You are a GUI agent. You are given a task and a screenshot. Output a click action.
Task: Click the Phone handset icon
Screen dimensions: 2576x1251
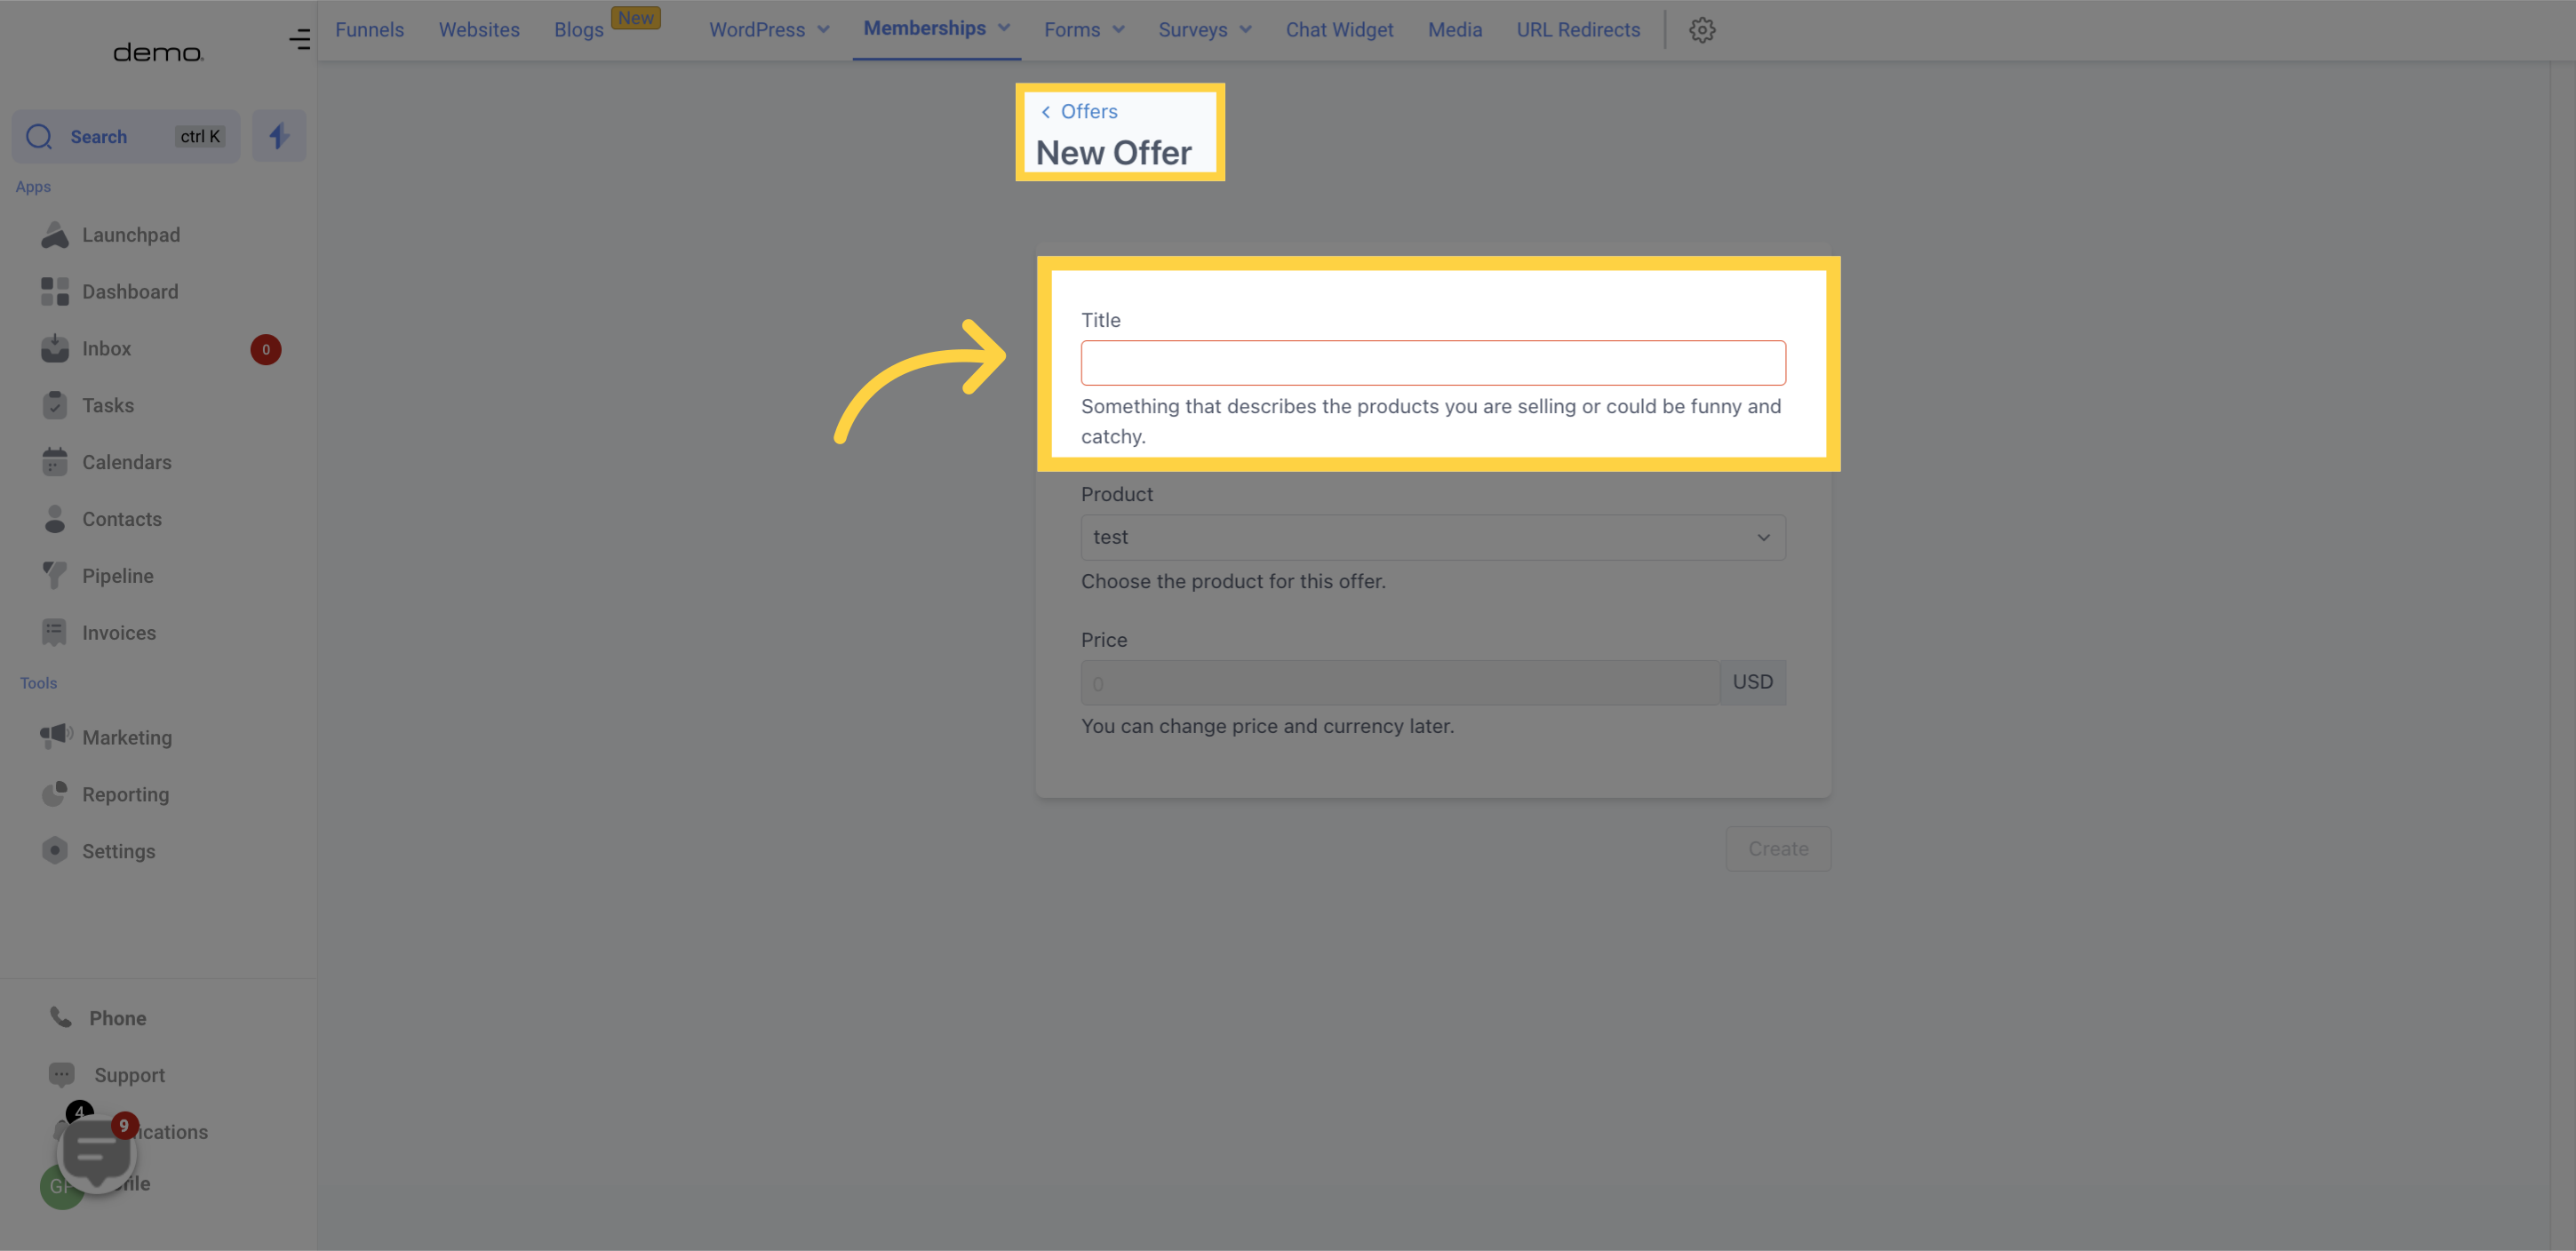click(x=61, y=1018)
